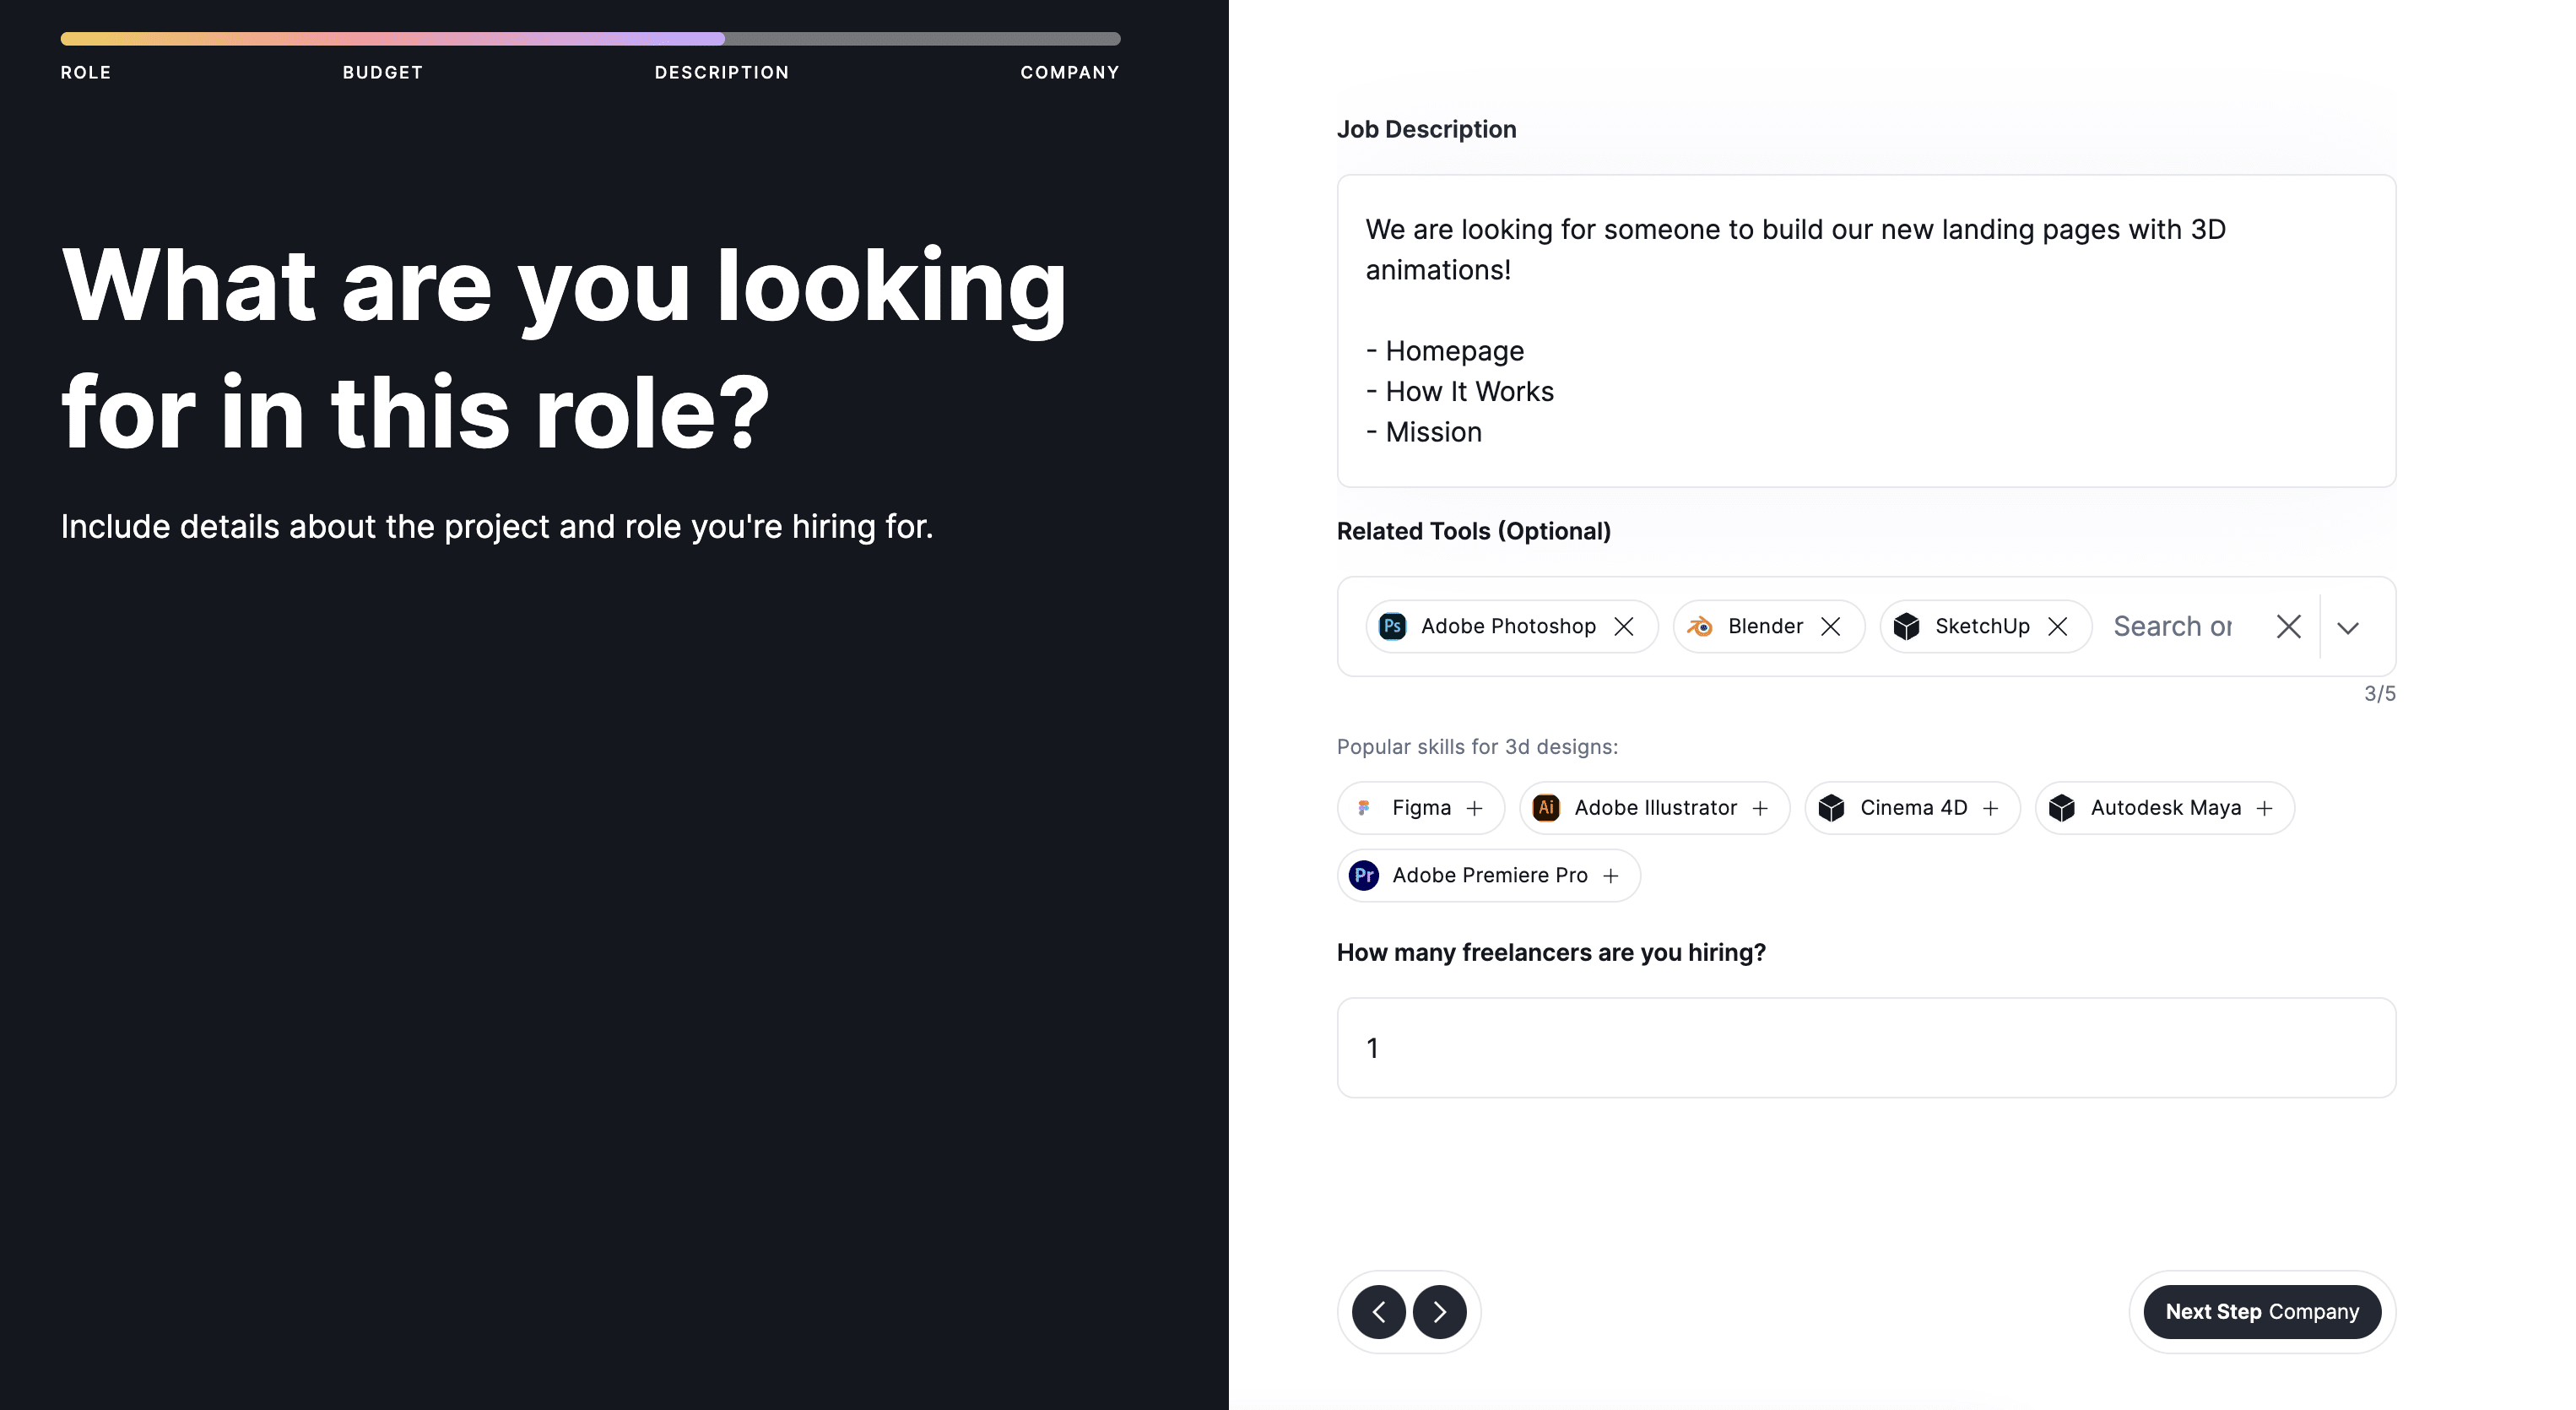Click plus icon next to Premiere Pro
The image size is (2576, 1410).
pyautogui.click(x=1611, y=876)
